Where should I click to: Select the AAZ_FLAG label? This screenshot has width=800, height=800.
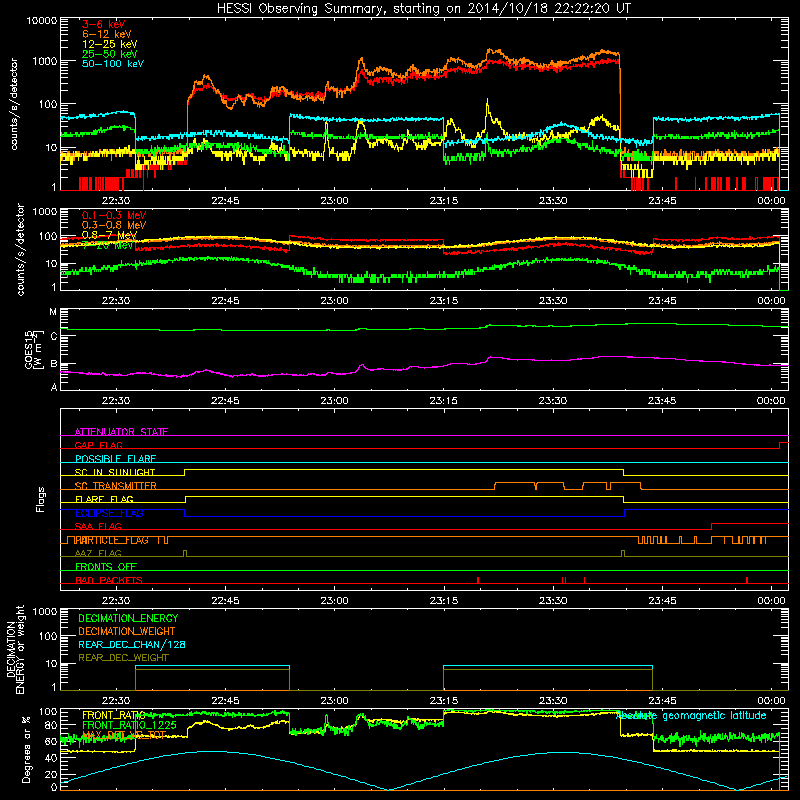click(x=98, y=553)
